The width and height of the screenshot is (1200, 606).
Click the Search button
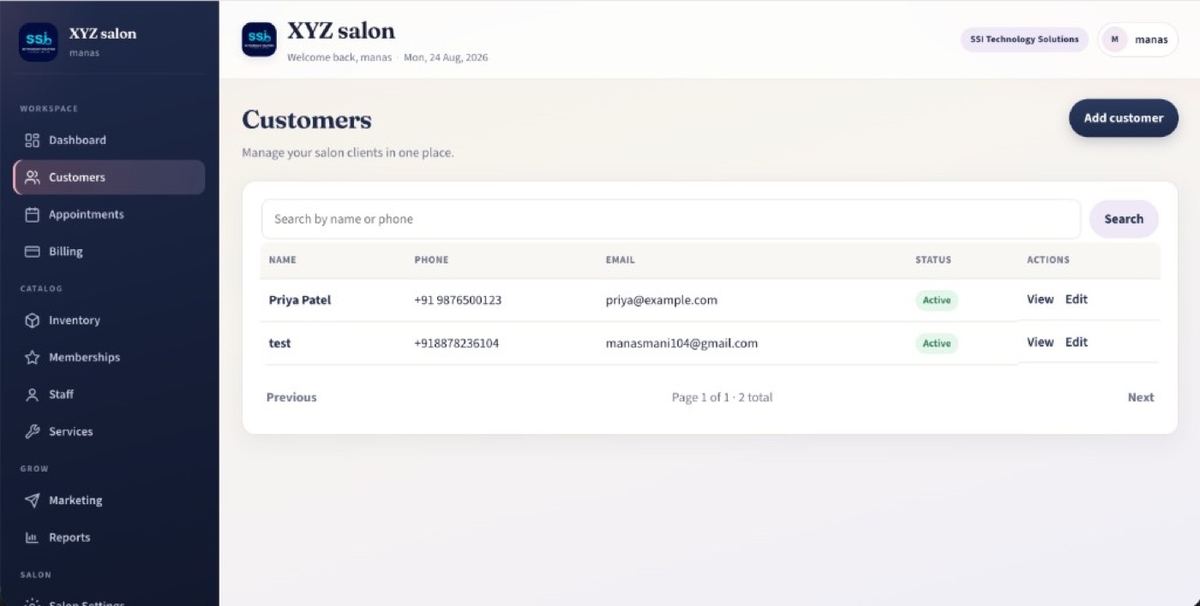point(1123,219)
